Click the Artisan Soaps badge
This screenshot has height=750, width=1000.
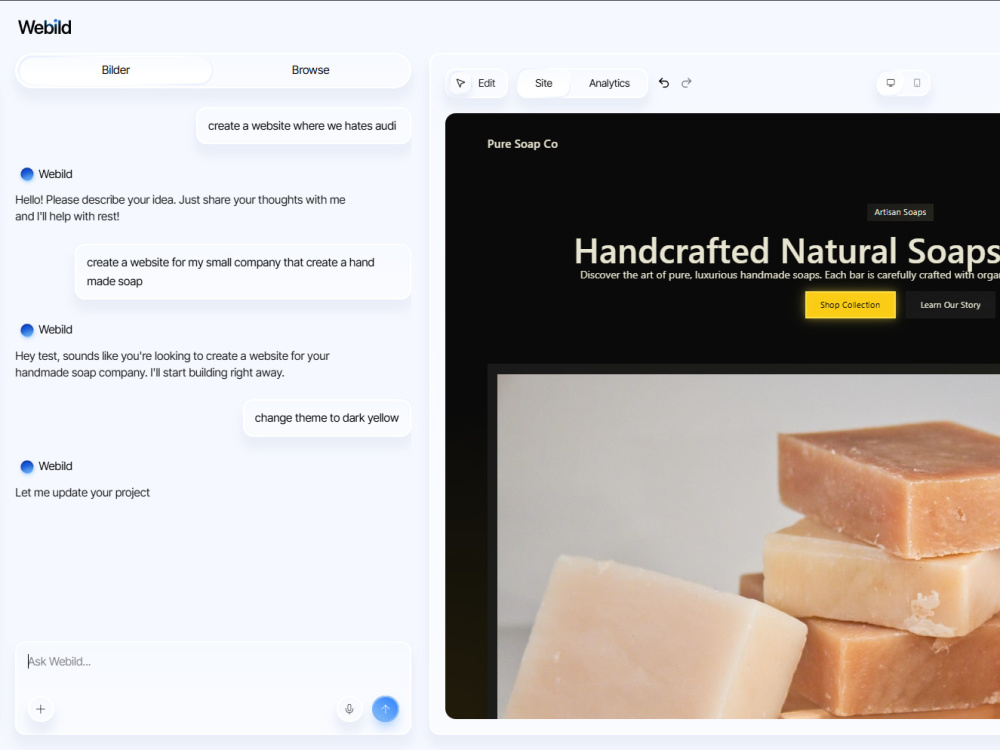900,212
